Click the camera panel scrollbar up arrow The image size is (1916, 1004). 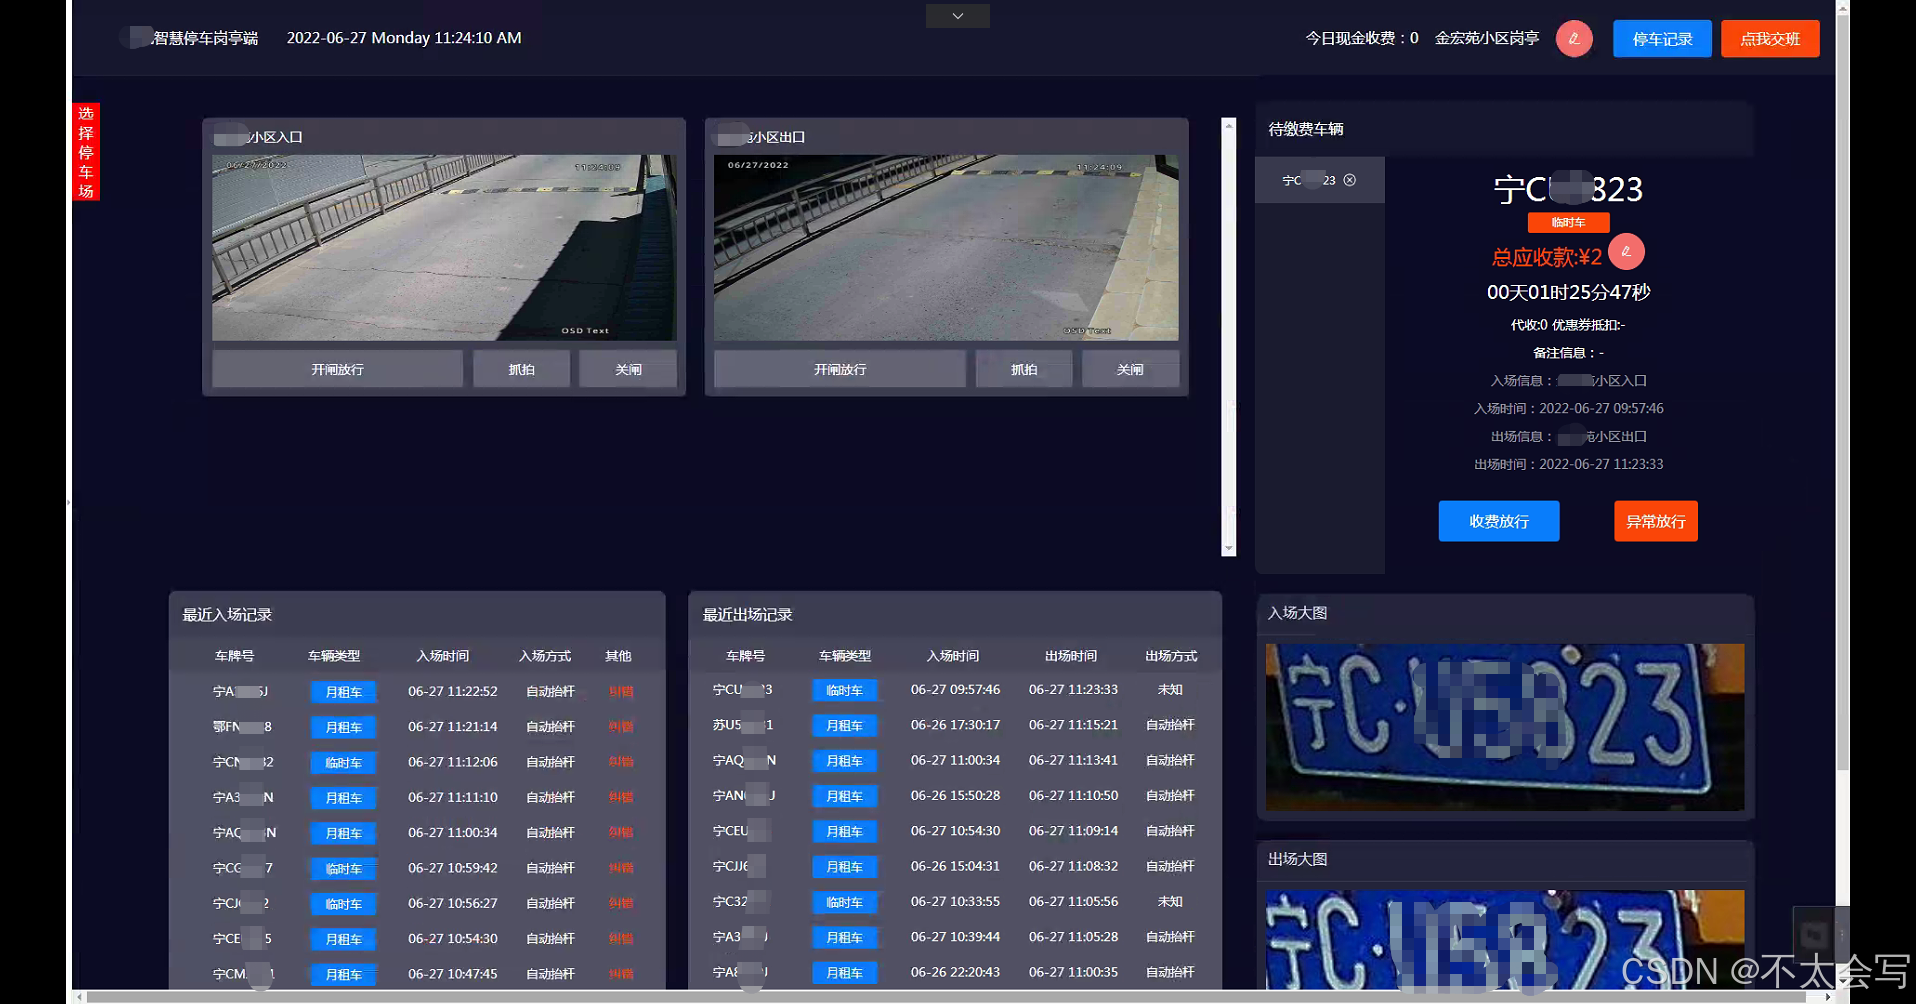pyautogui.click(x=1229, y=125)
